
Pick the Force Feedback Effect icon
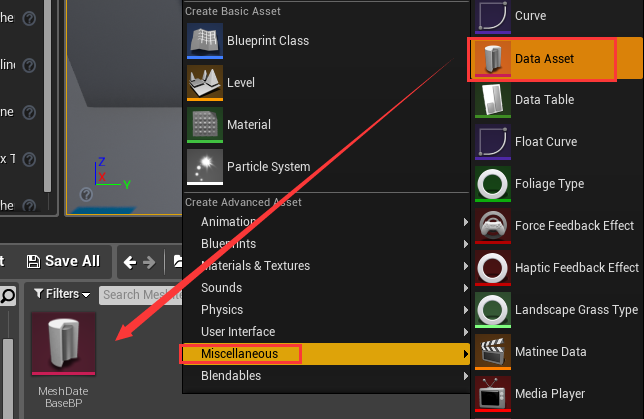coord(493,226)
